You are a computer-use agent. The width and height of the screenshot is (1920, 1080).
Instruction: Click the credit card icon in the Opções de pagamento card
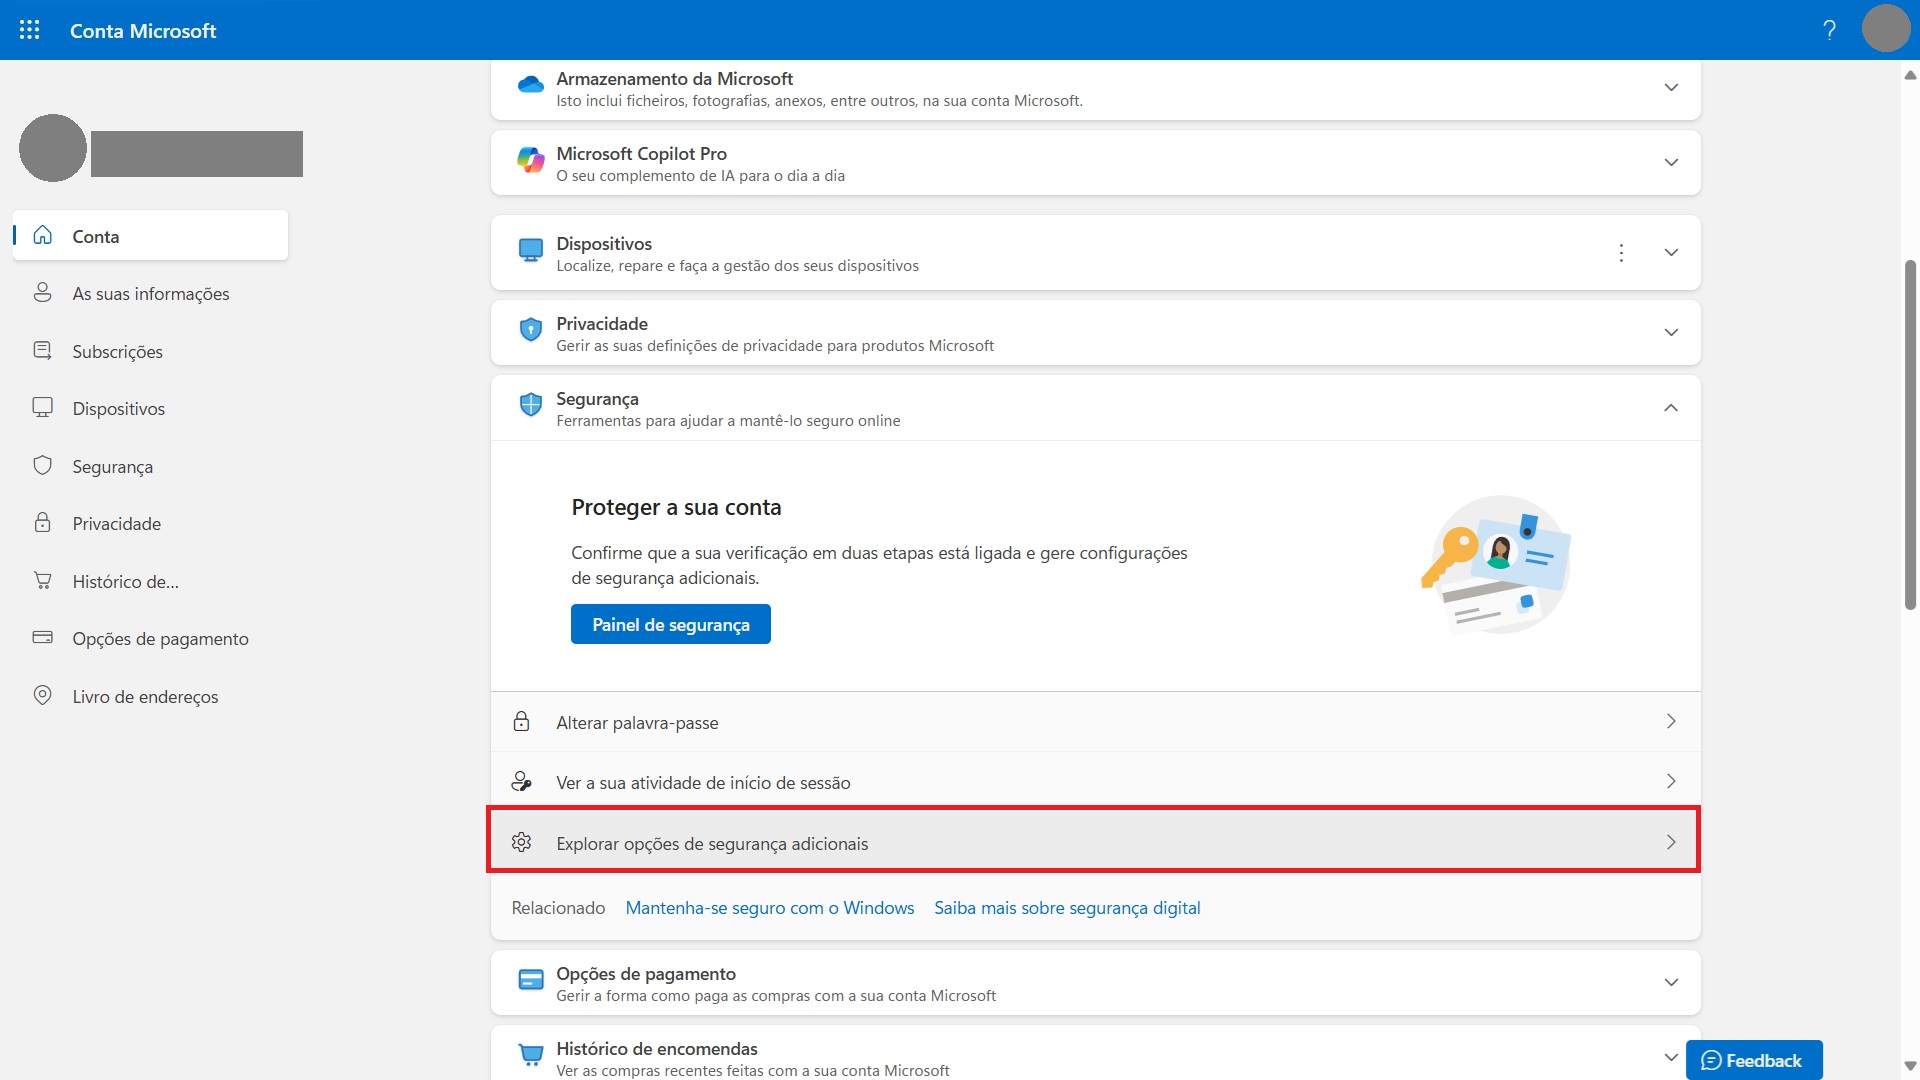pyautogui.click(x=531, y=980)
